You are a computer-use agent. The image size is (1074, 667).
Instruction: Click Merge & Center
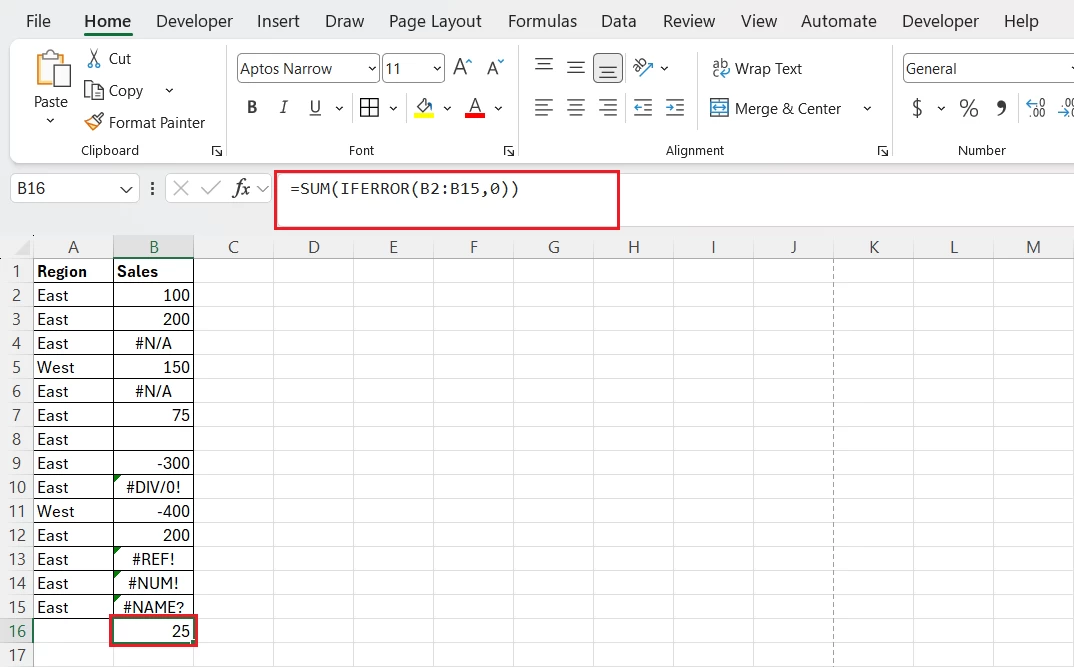(775, 108)
